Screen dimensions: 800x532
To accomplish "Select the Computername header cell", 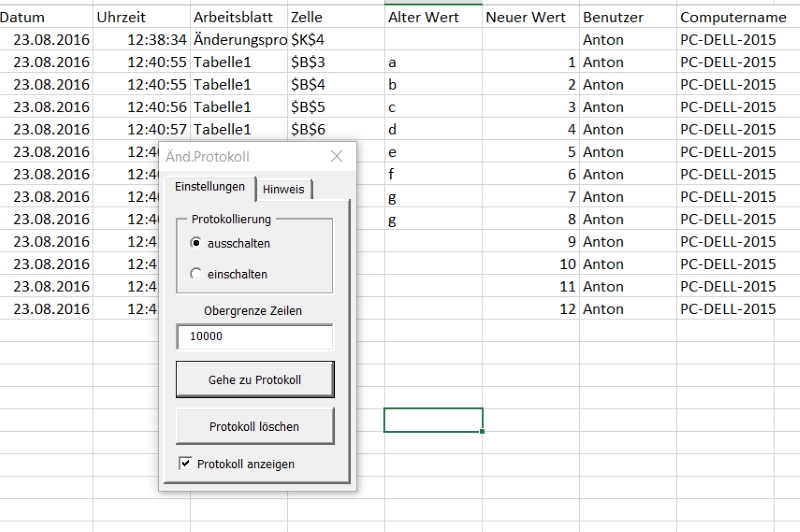I will click(737, 17).
